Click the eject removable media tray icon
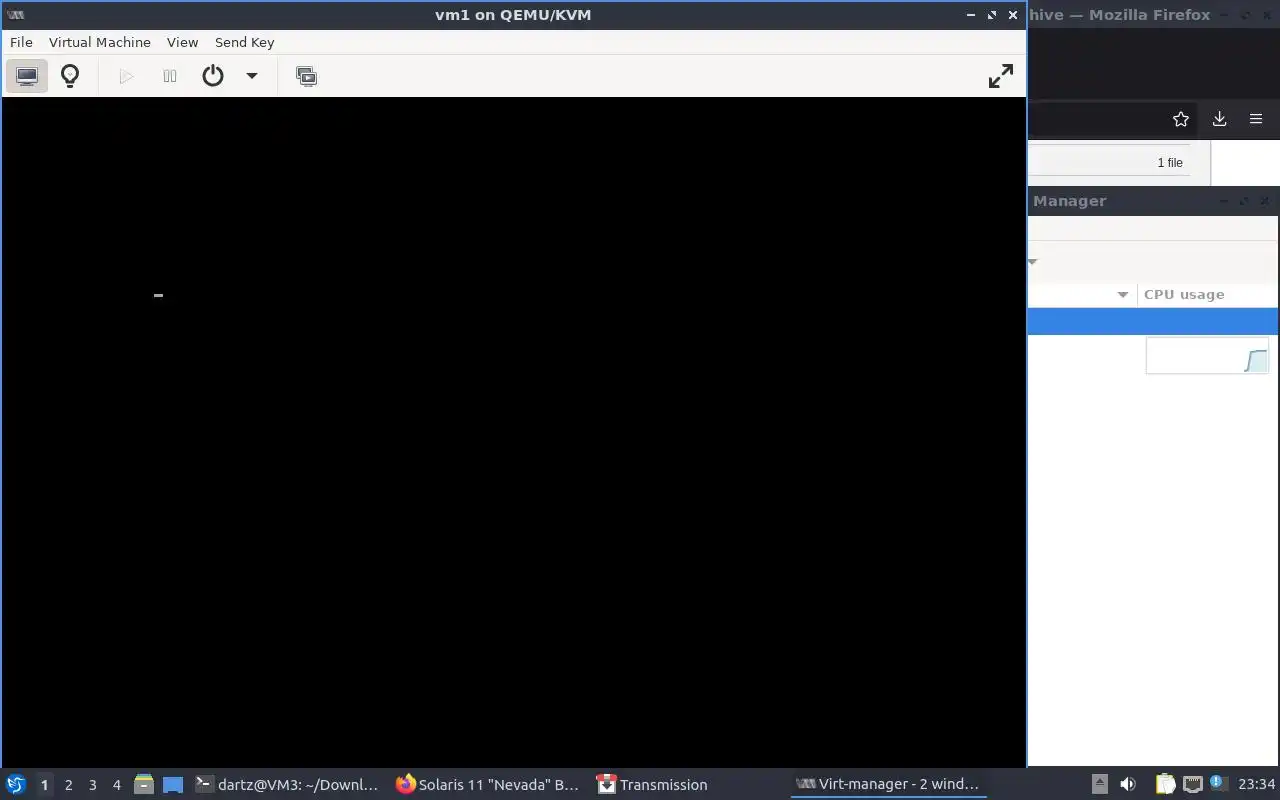The image size is (1280, 800). pyautogui.click(x=1099, y=784)
